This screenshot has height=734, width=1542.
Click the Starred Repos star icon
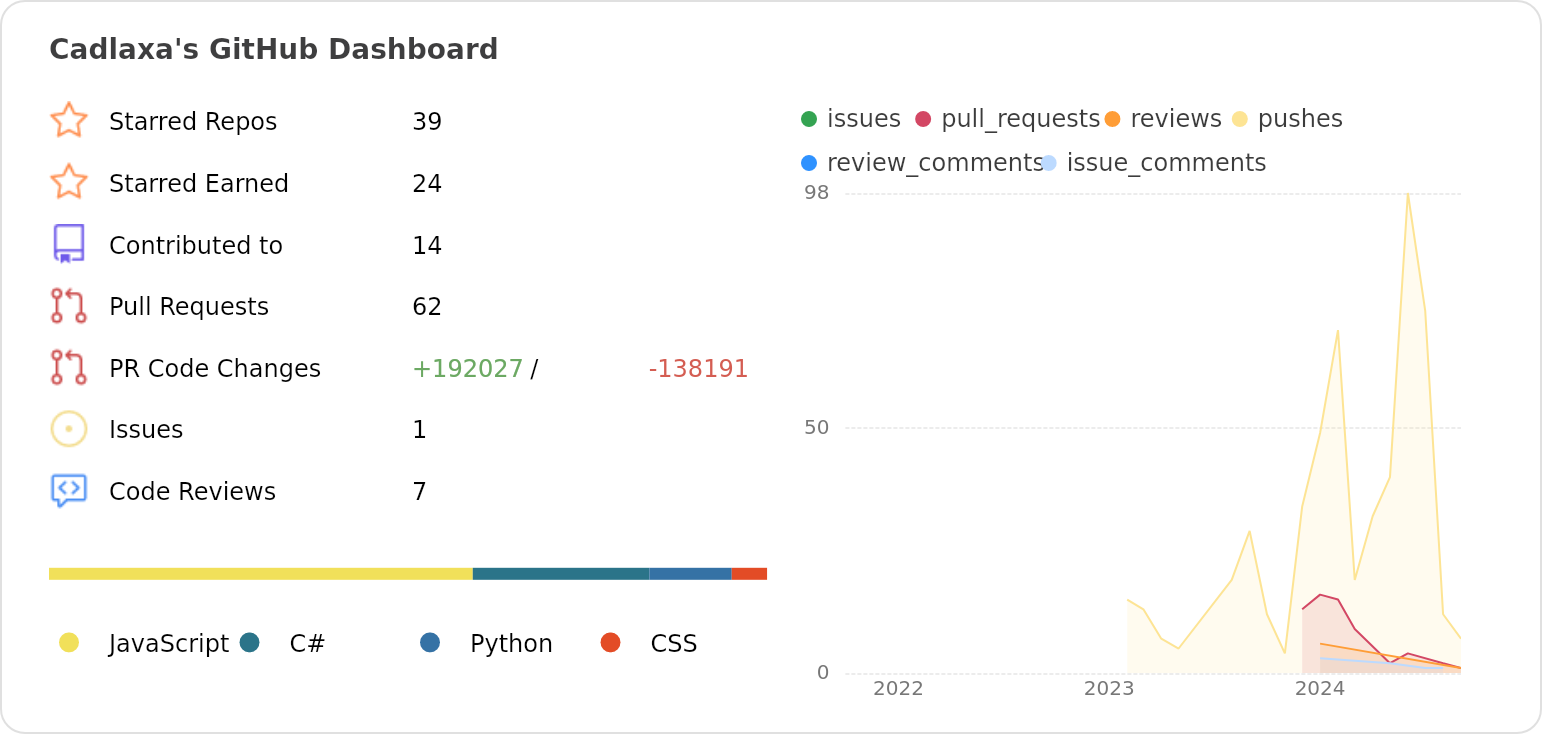tap(69, 120)
